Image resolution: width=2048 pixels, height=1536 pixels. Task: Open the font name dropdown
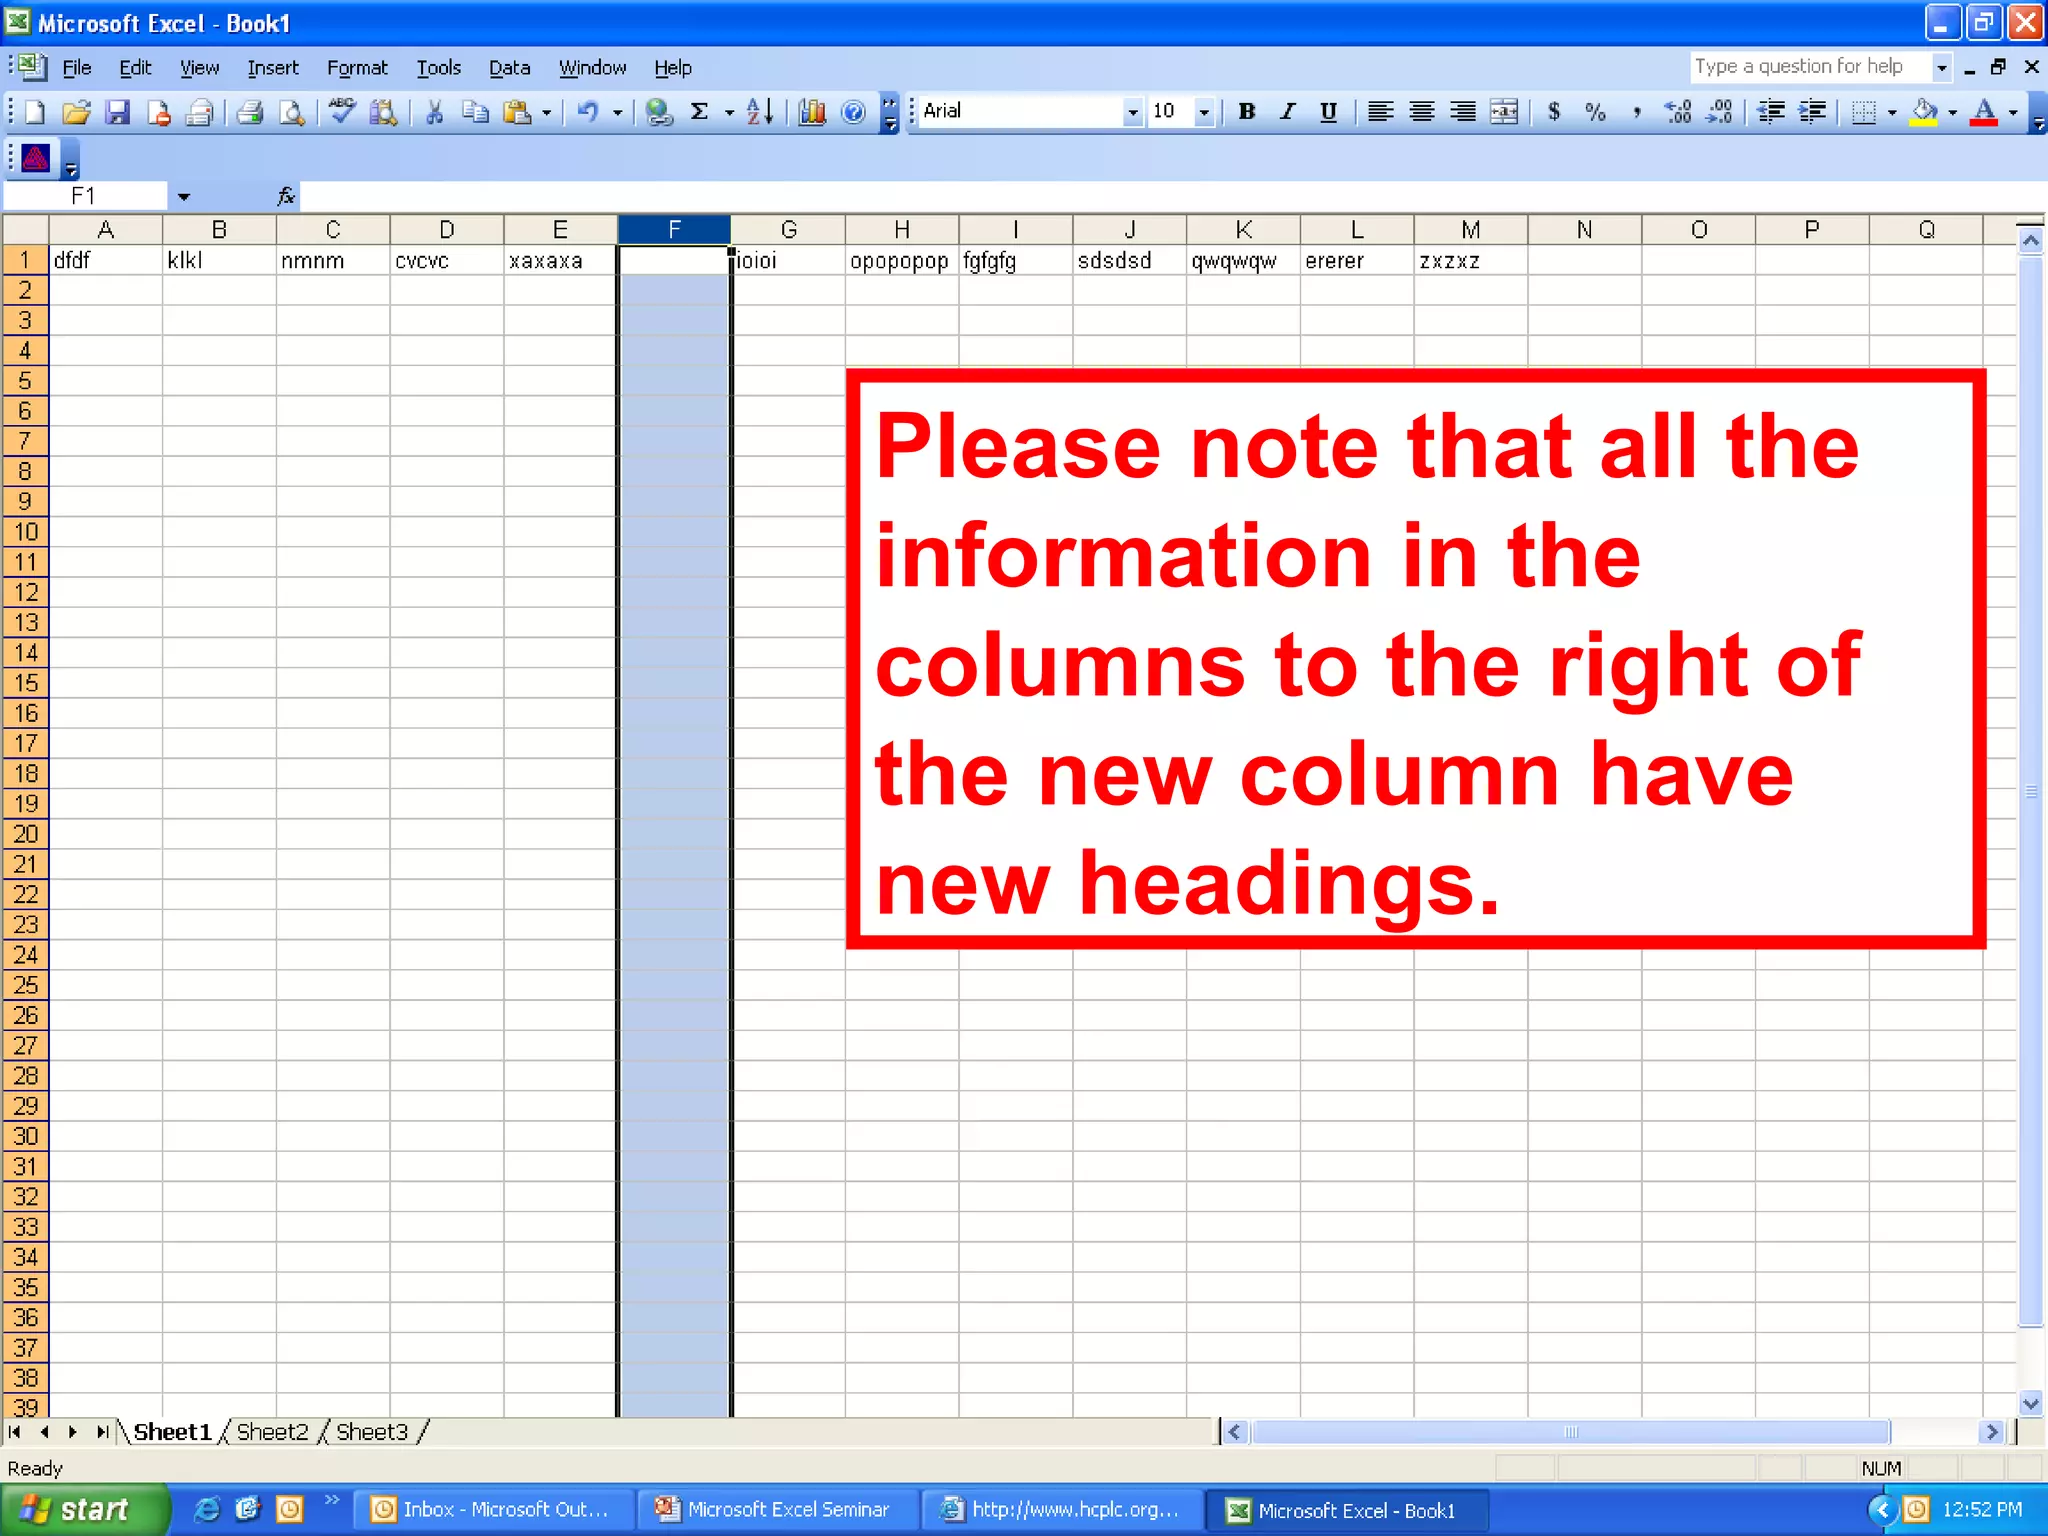tap(1132, 112)
